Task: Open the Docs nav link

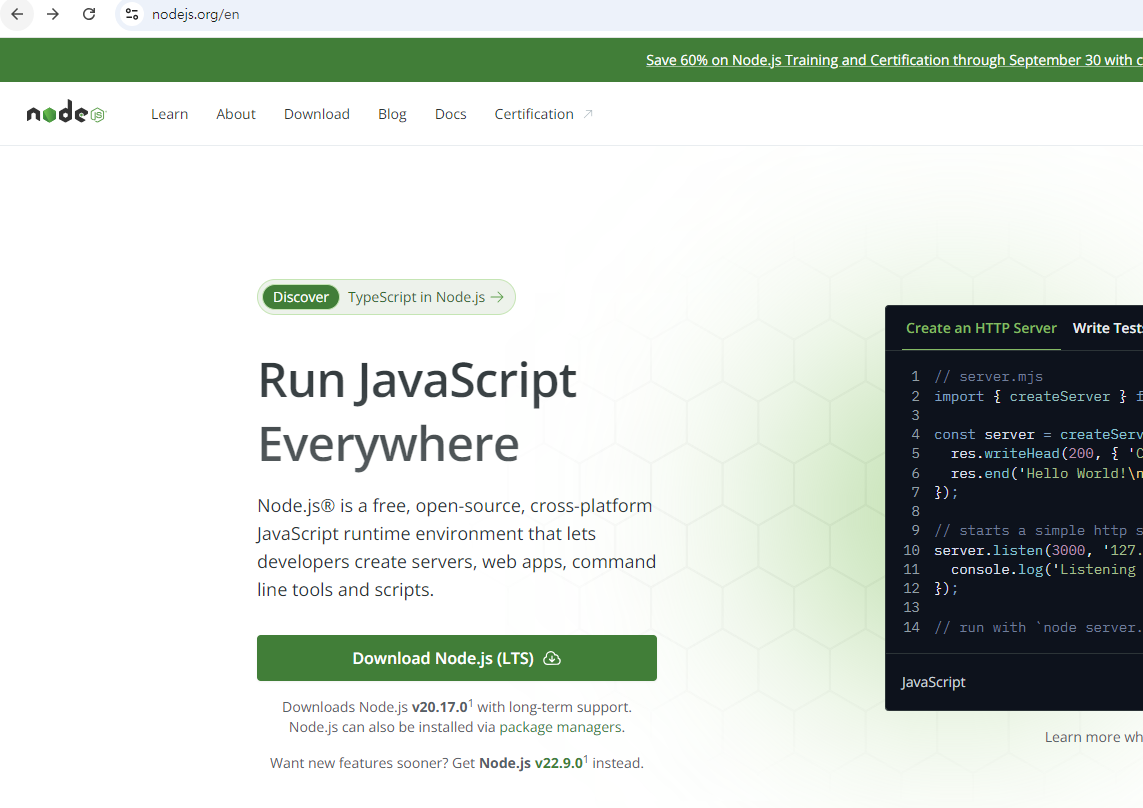Action: (x=450, y=114)
